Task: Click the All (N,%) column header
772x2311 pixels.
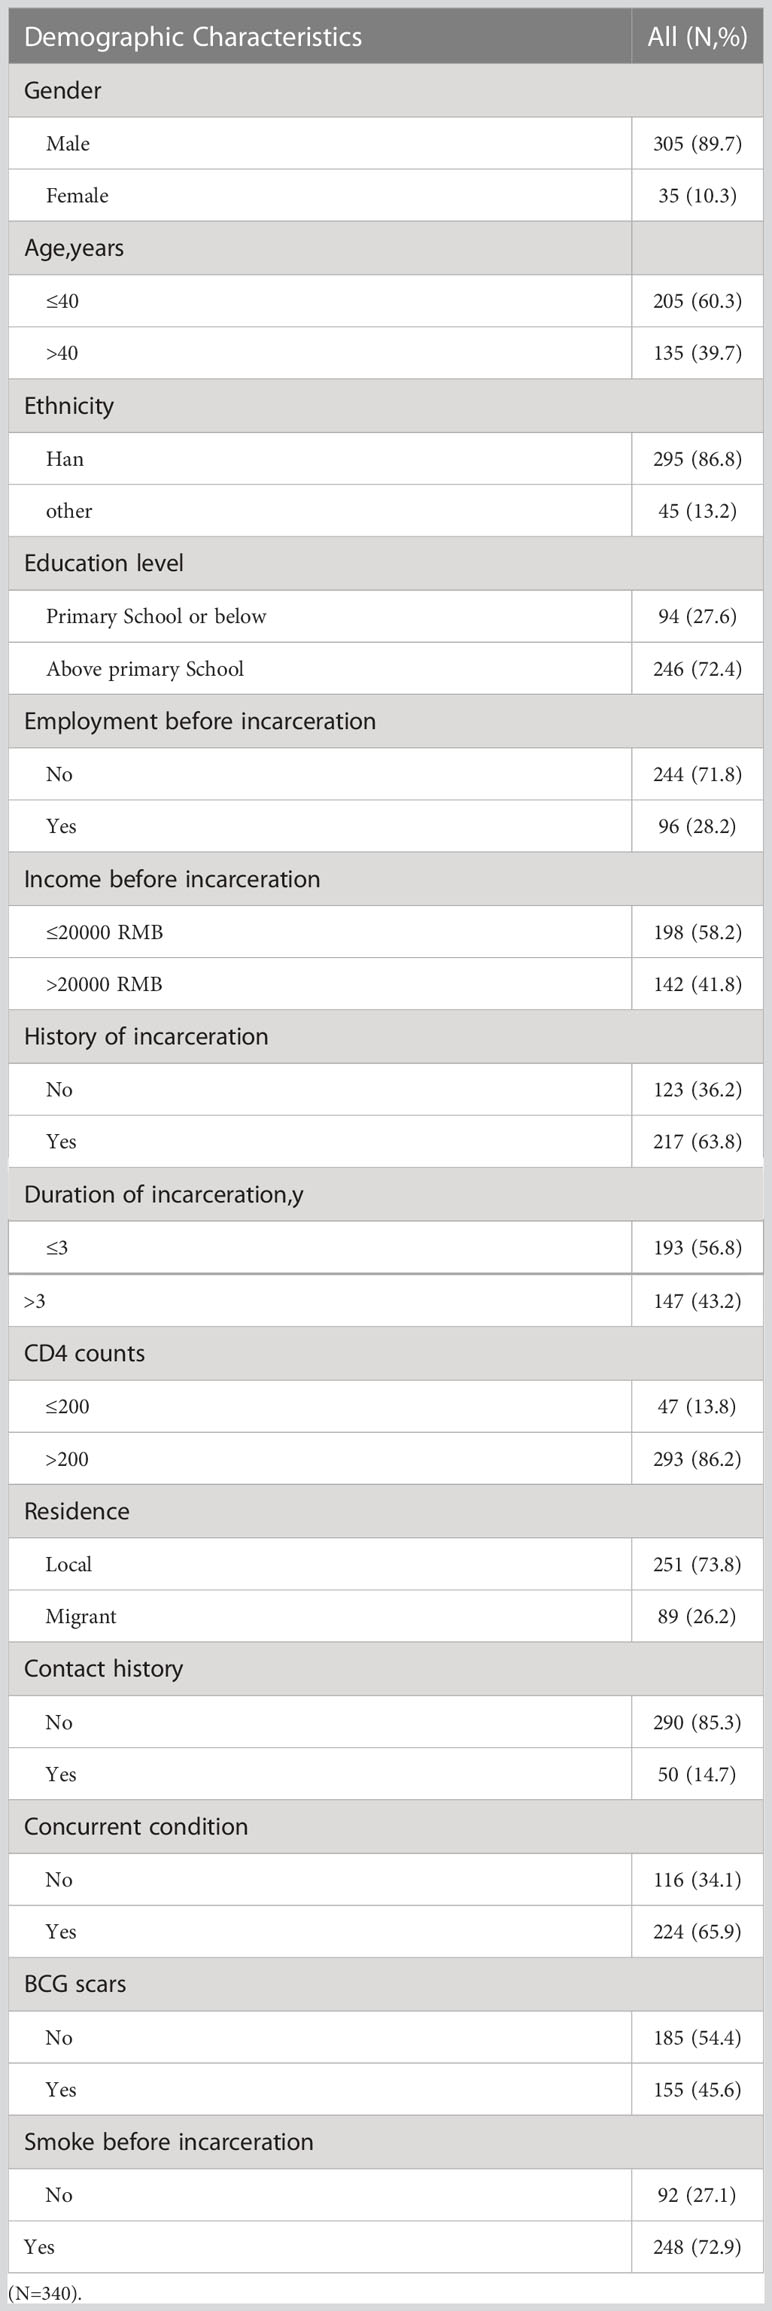Action: pyautogui.click(x=697, y=37)
